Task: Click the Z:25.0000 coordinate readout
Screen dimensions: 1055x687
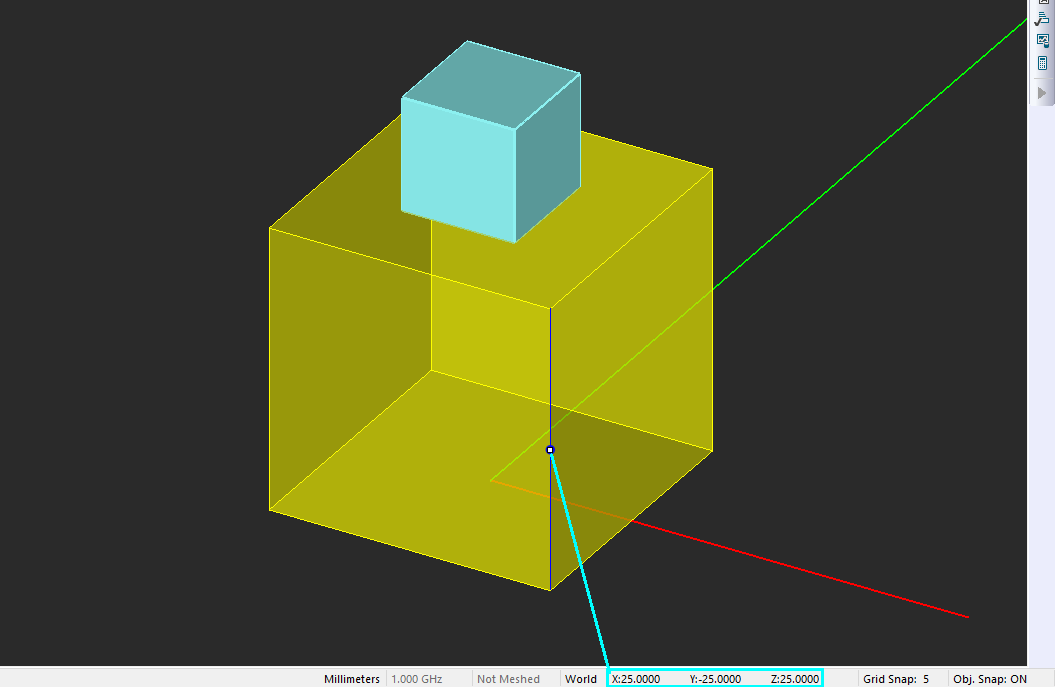Action: pos(795,679)
